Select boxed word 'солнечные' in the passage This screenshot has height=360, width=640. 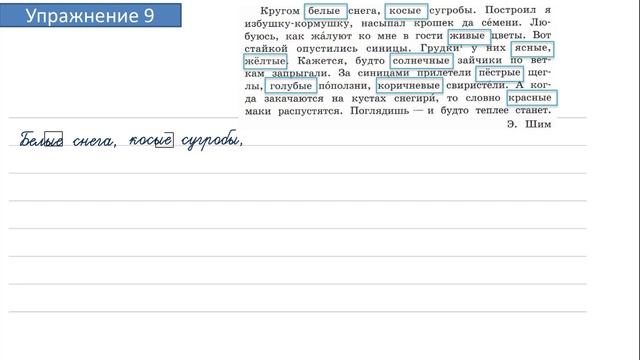click(x=421, y=61)
